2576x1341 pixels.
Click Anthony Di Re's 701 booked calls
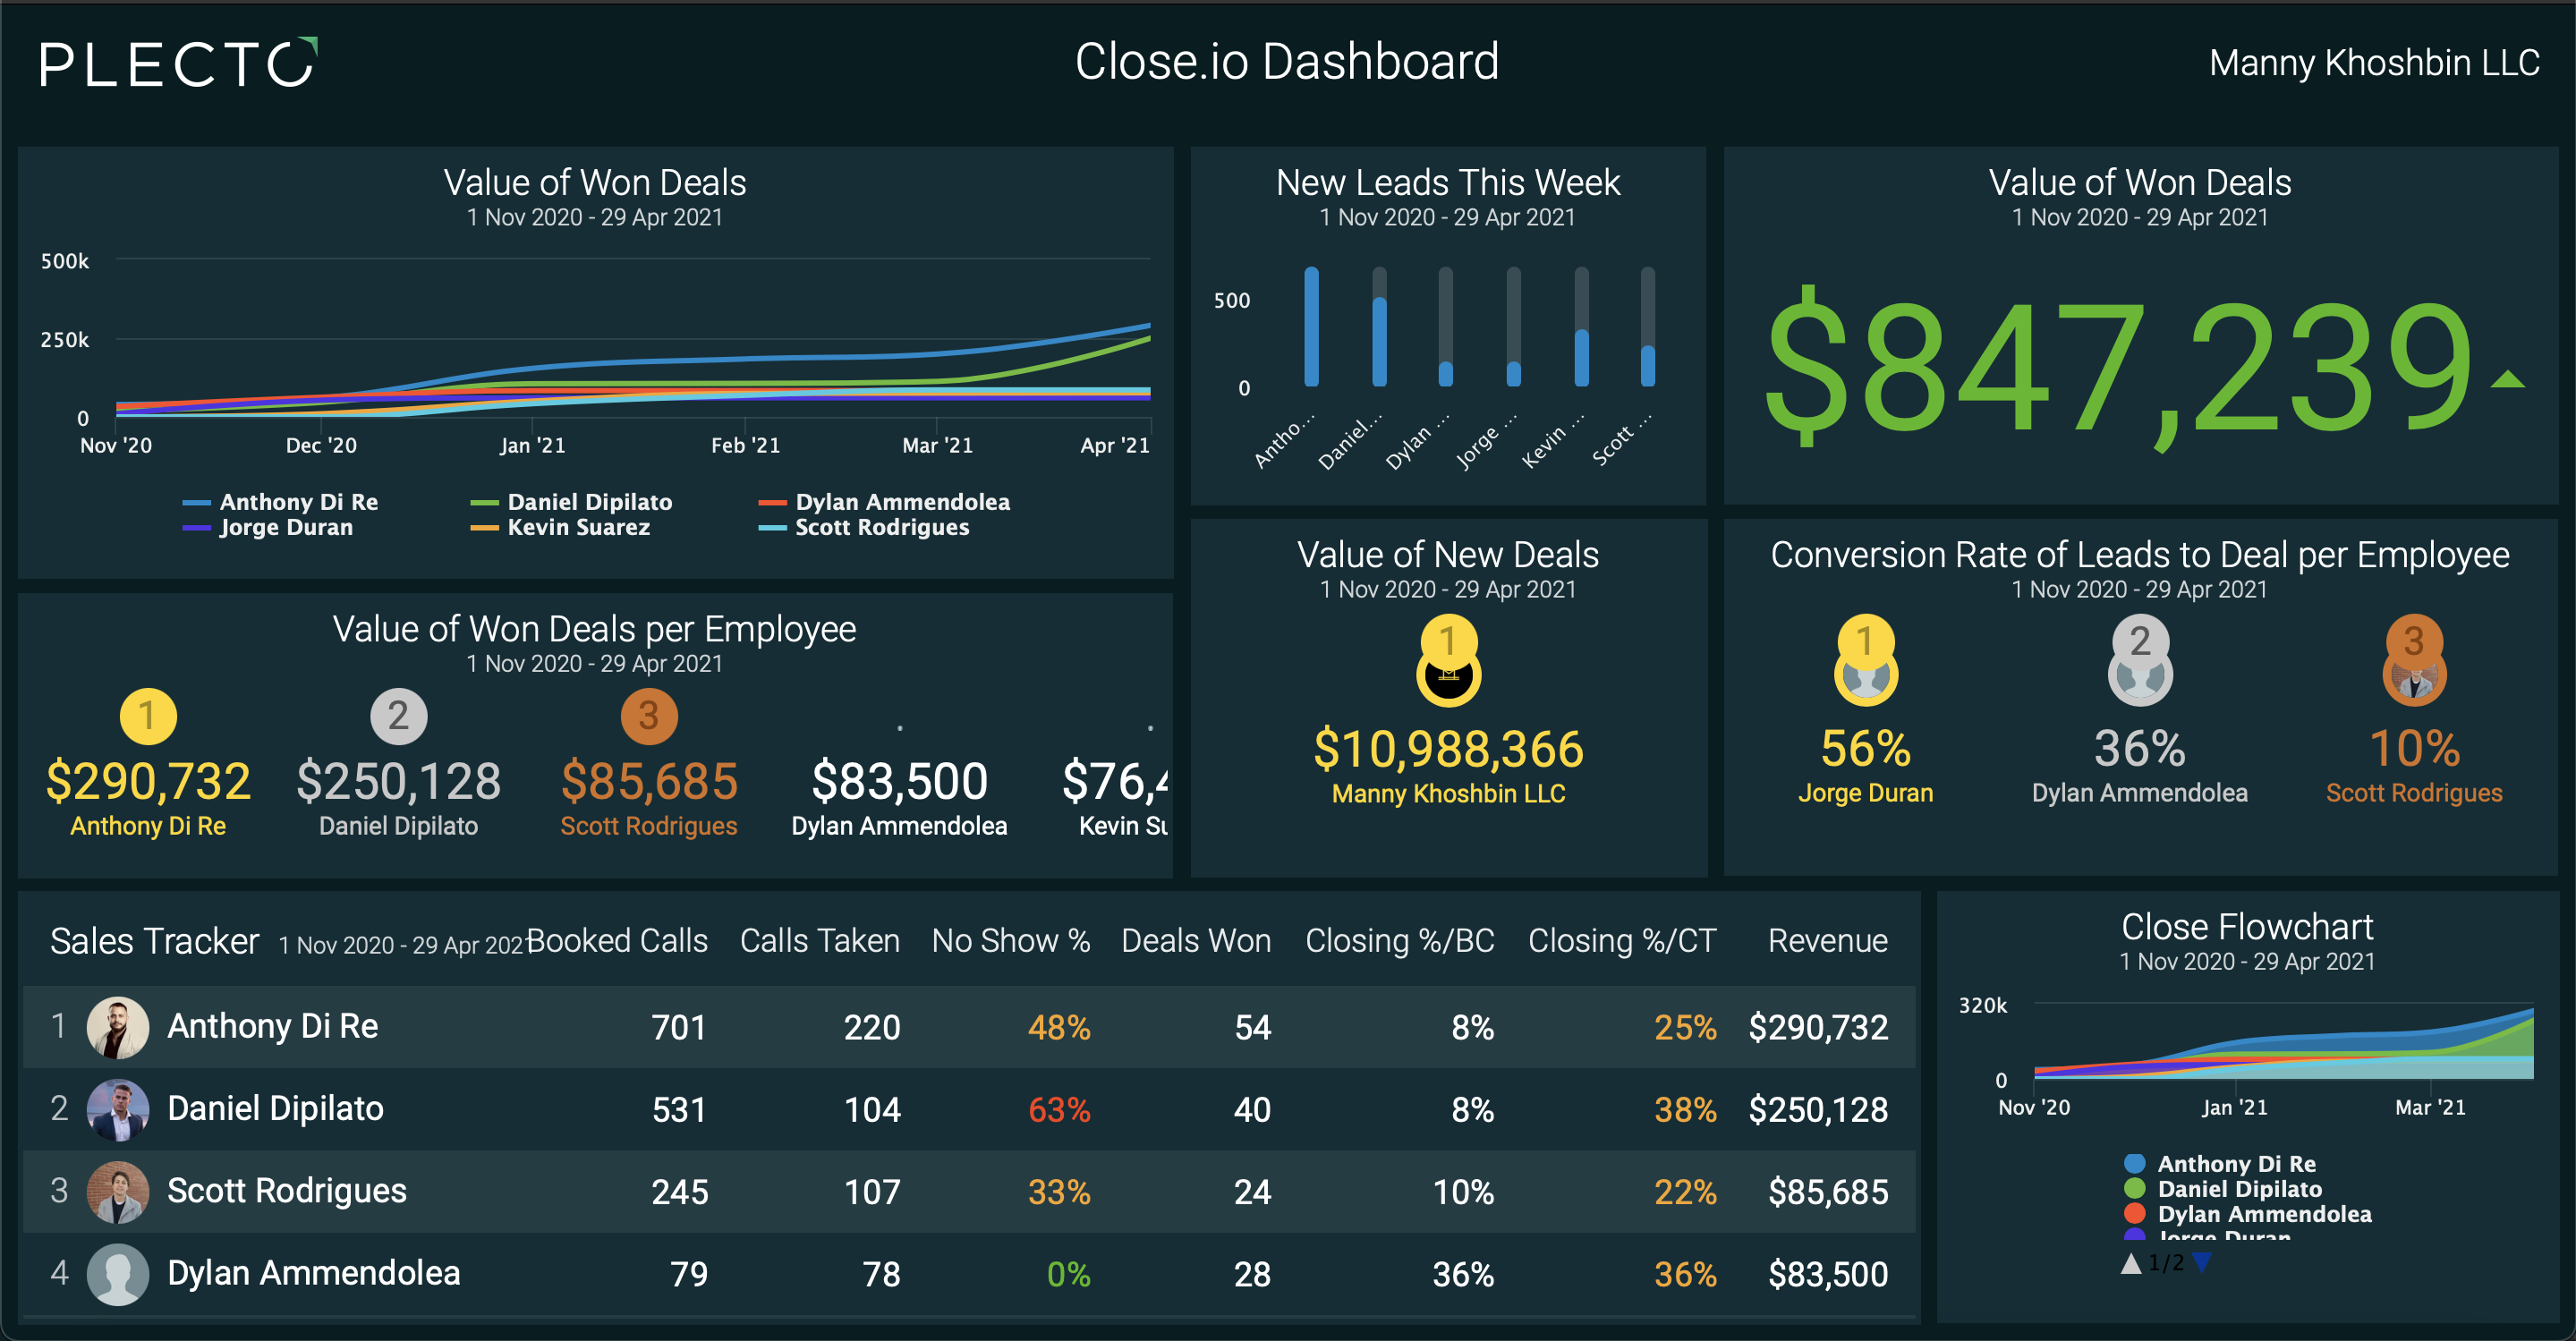pyautogui.click(x=679, y=1028)
